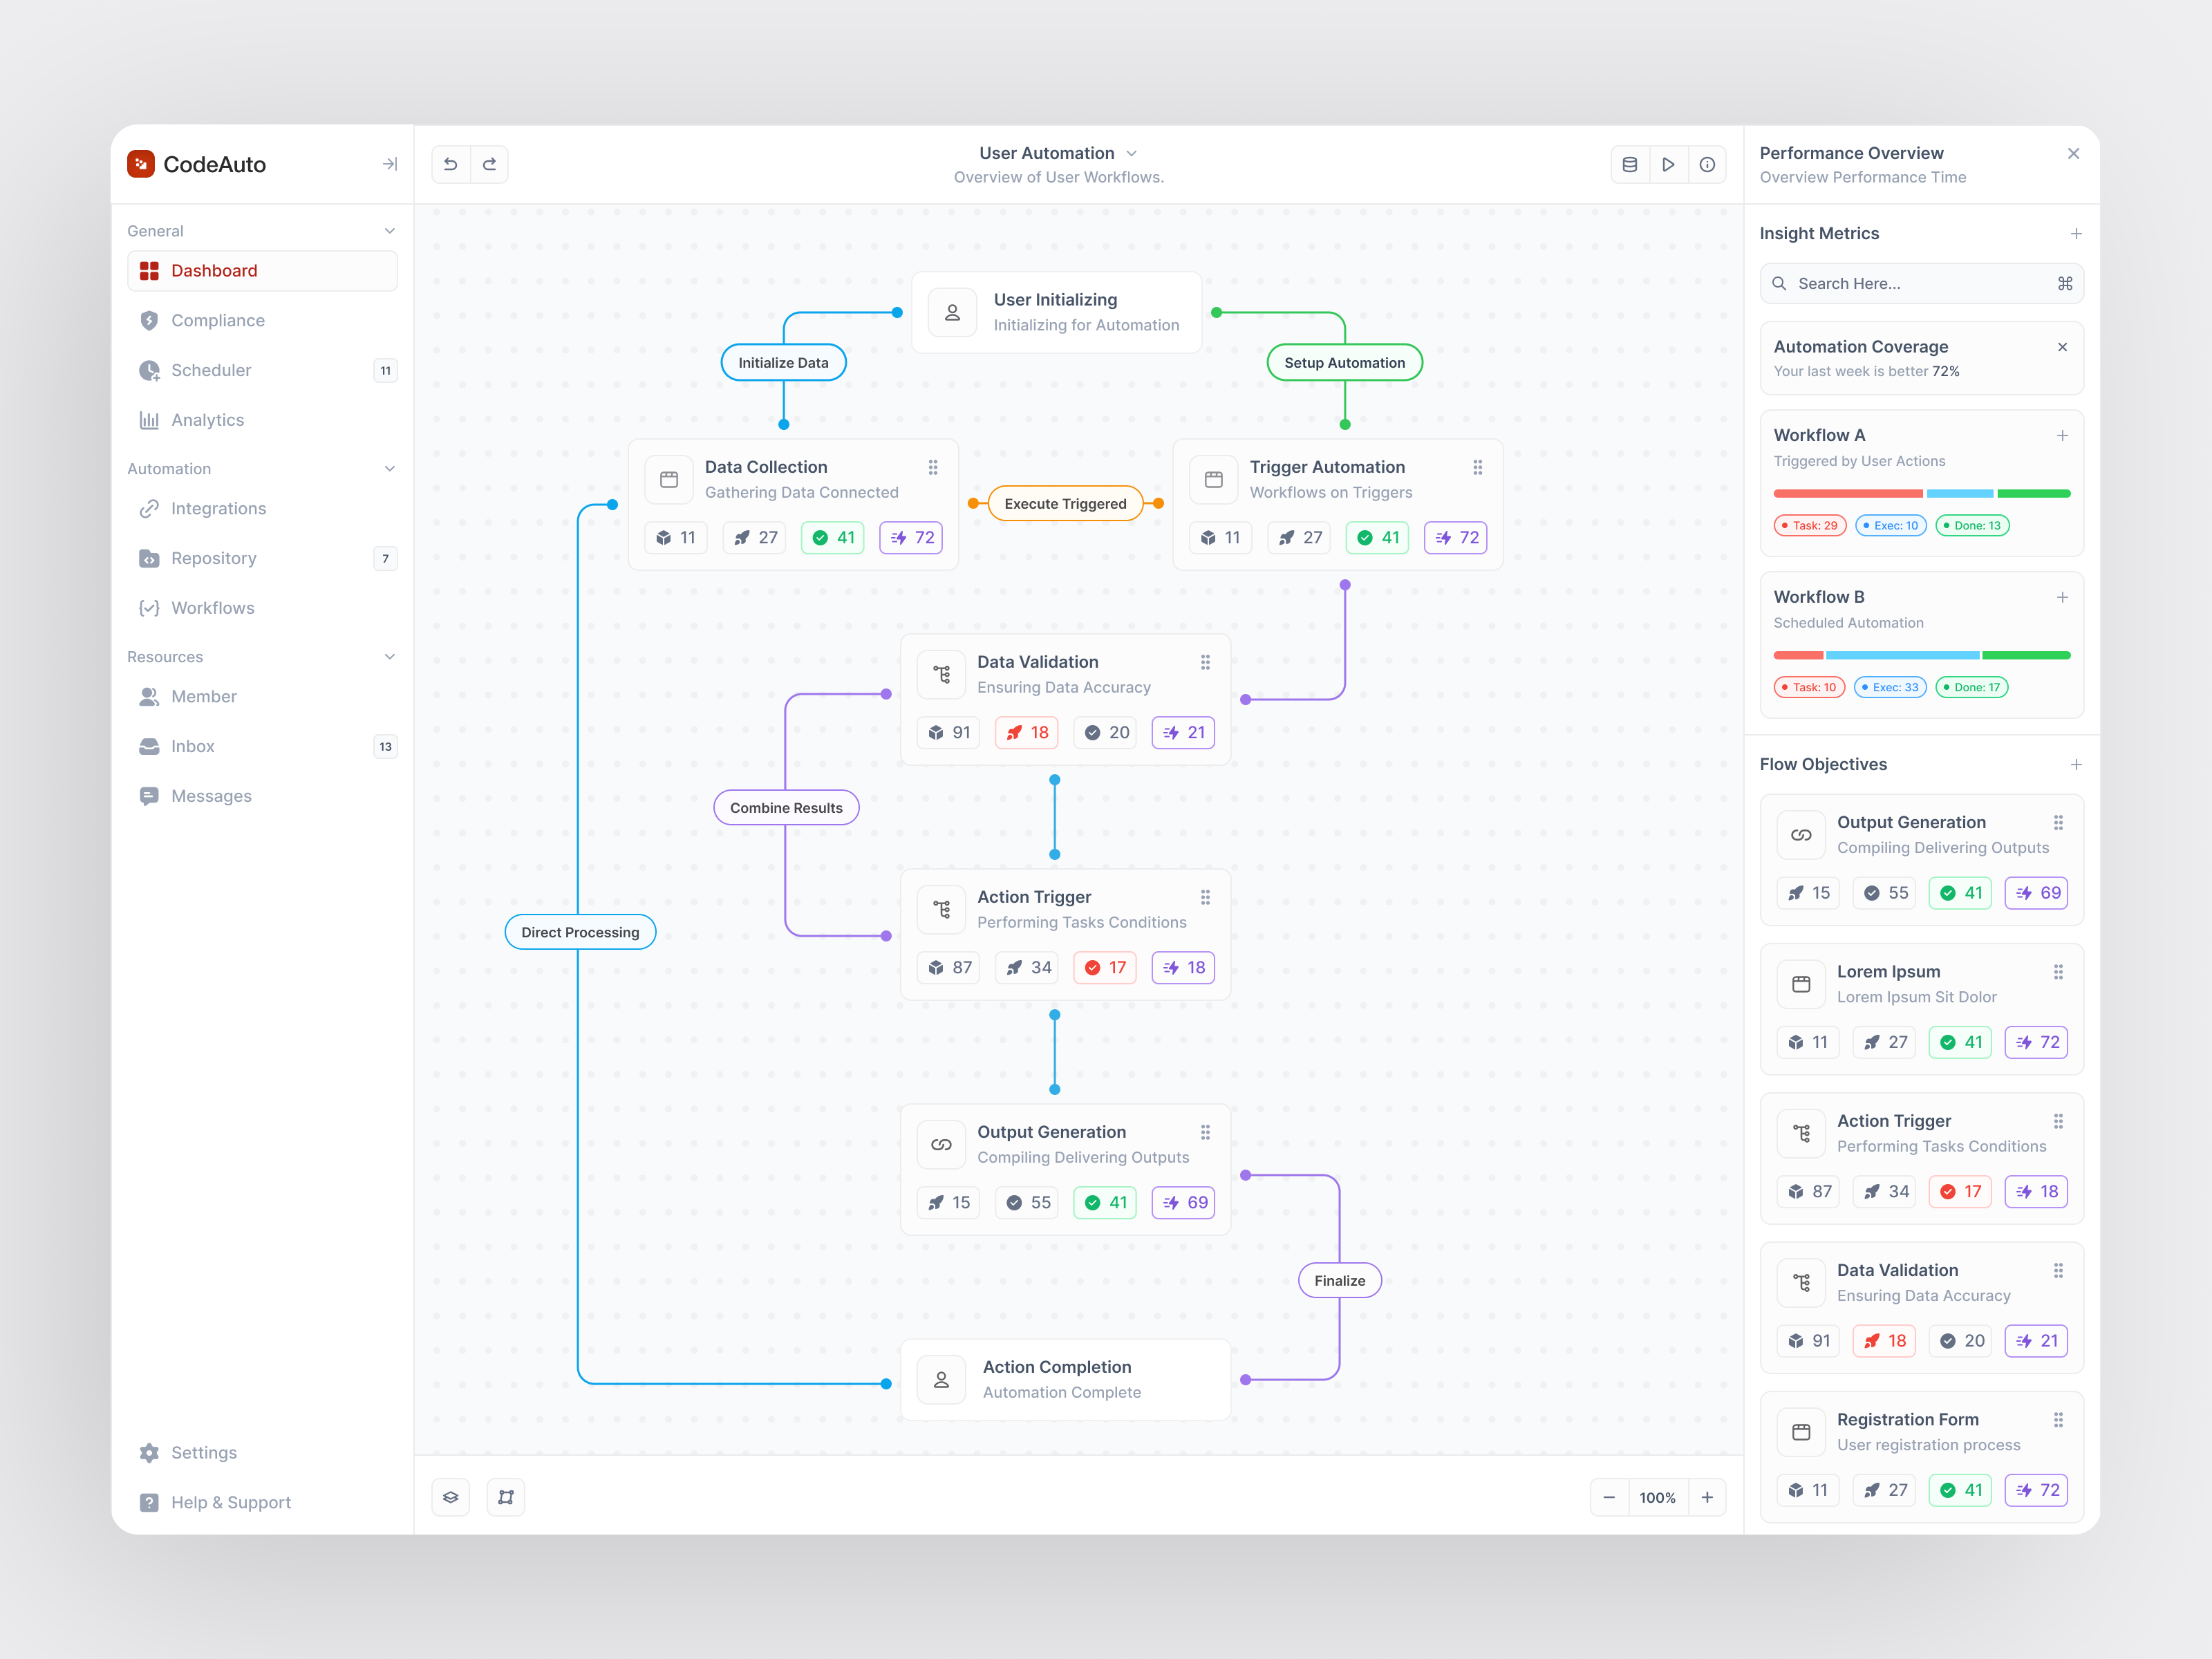Open Compliance in the sidebar
The height and width of the screenshot is (1659, 2212).
click(x=217, y=320)
